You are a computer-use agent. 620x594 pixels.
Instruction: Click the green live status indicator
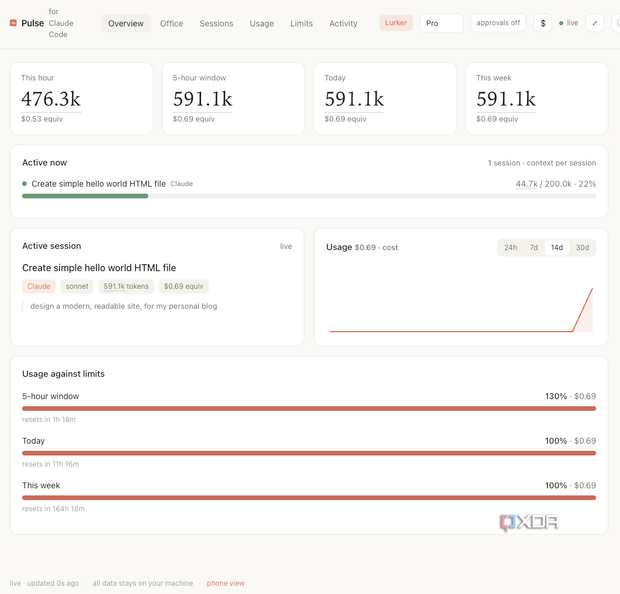(x=568, y=23)
